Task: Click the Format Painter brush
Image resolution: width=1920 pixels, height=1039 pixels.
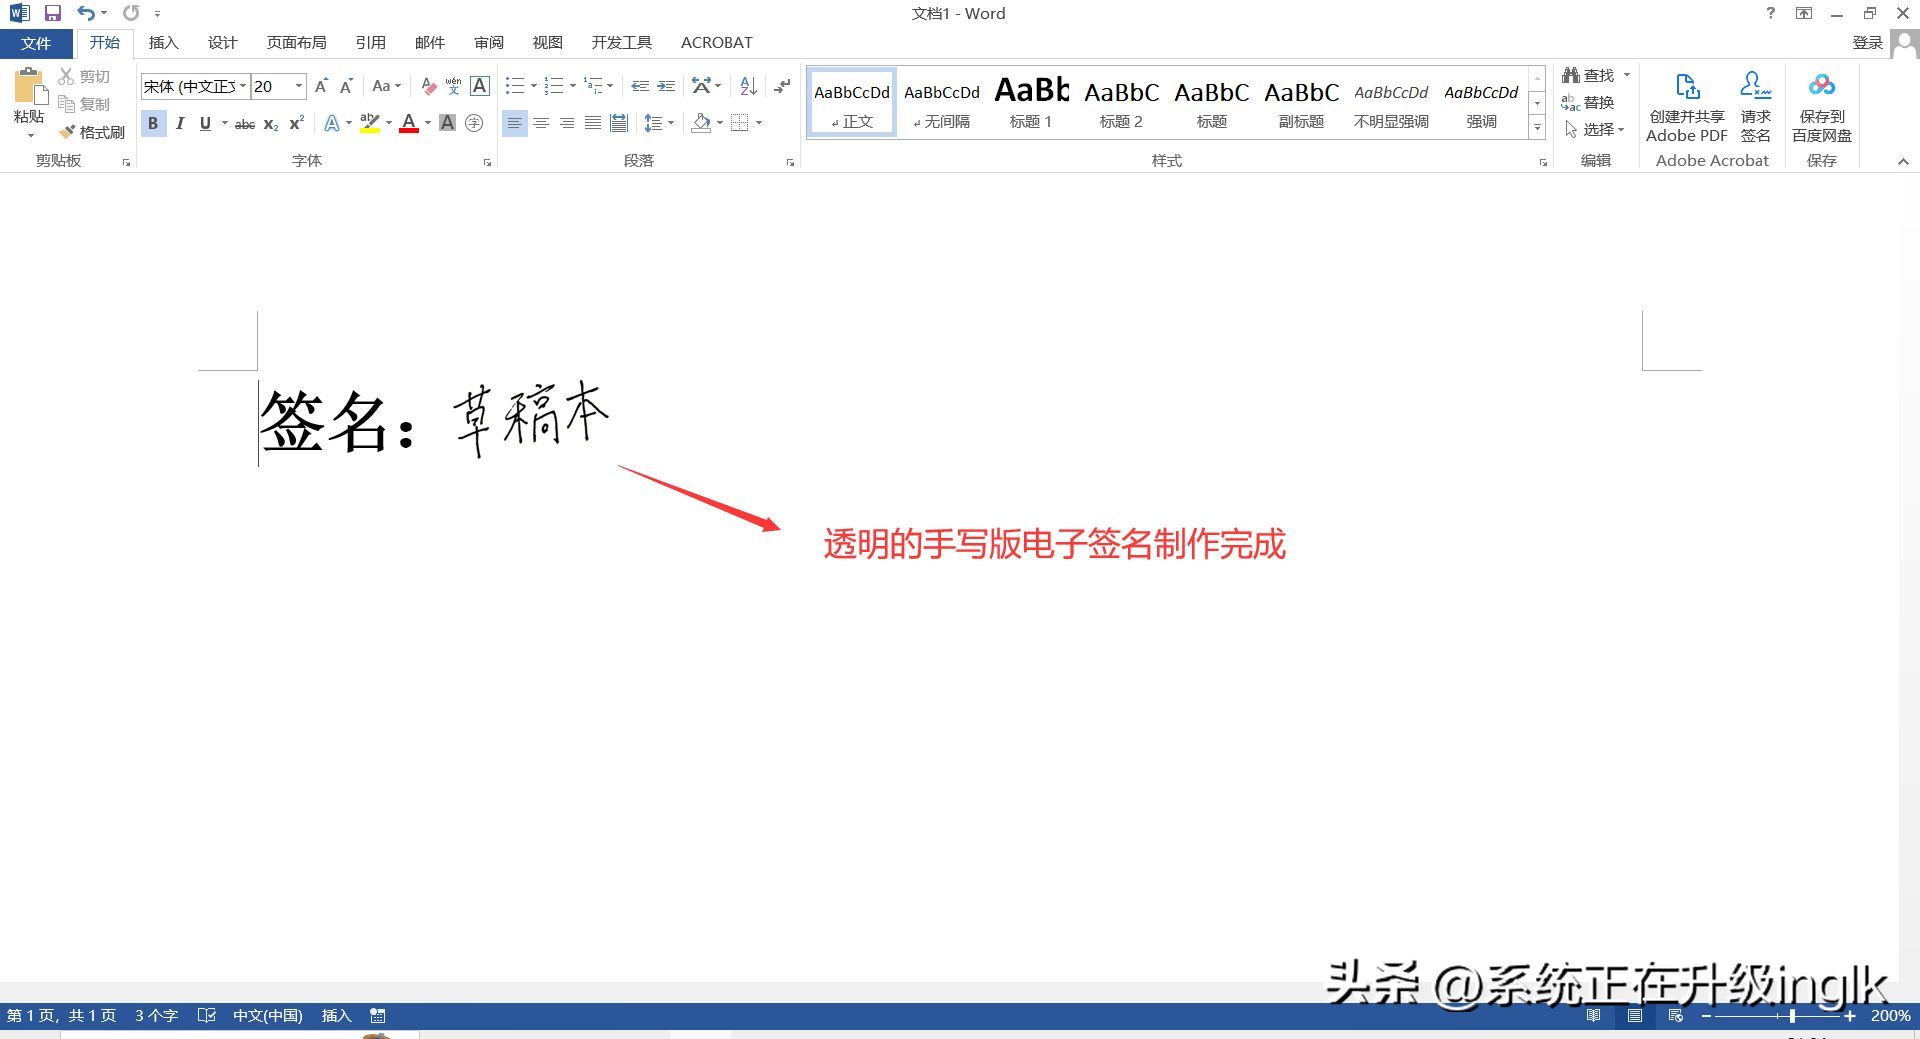Action: (91, 132)
